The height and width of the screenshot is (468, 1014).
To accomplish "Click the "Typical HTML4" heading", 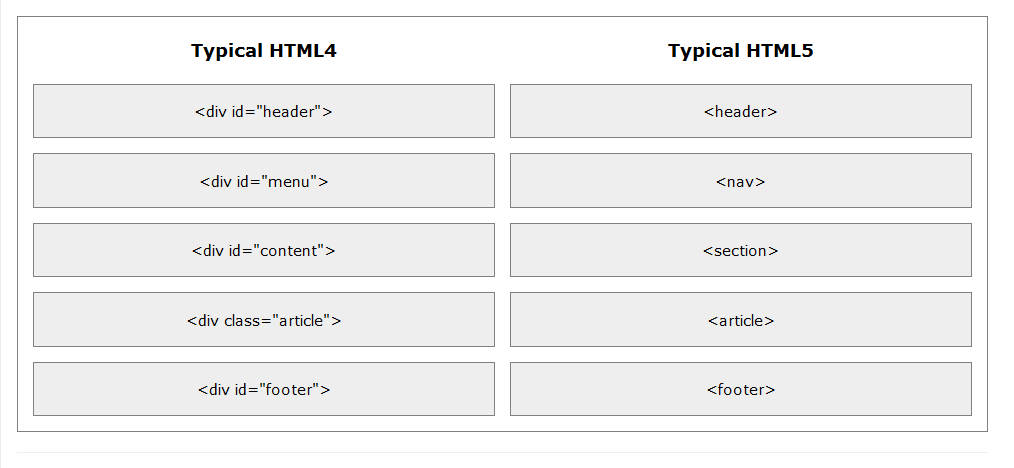I will point(264,50).
